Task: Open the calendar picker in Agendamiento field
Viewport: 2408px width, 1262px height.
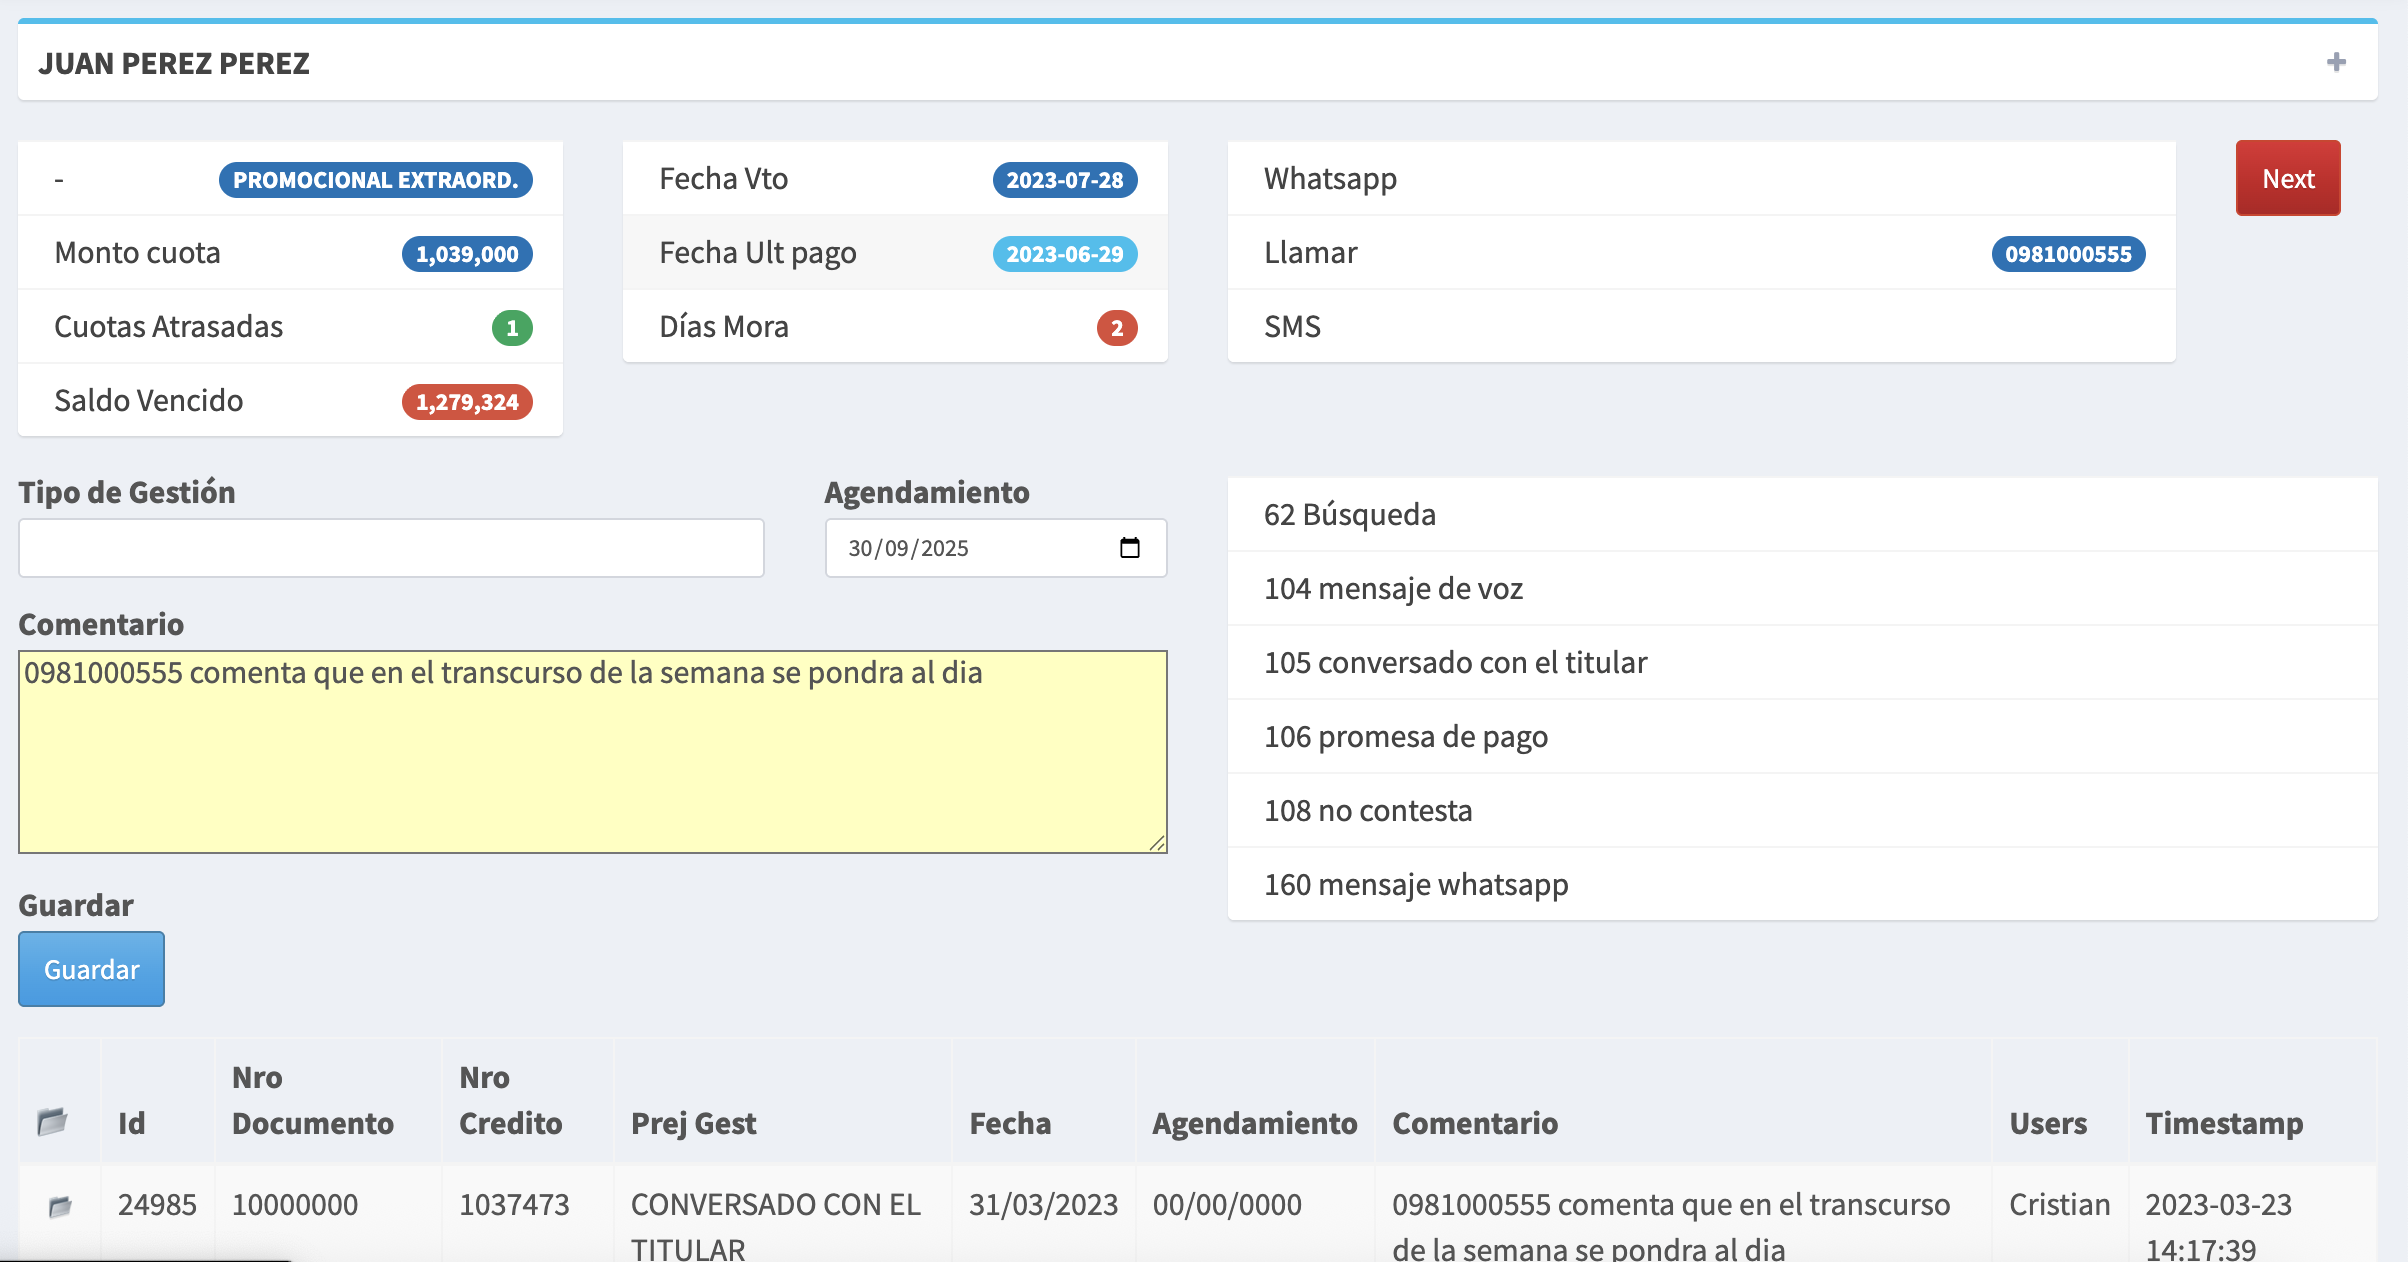Action: point(1130,548)
